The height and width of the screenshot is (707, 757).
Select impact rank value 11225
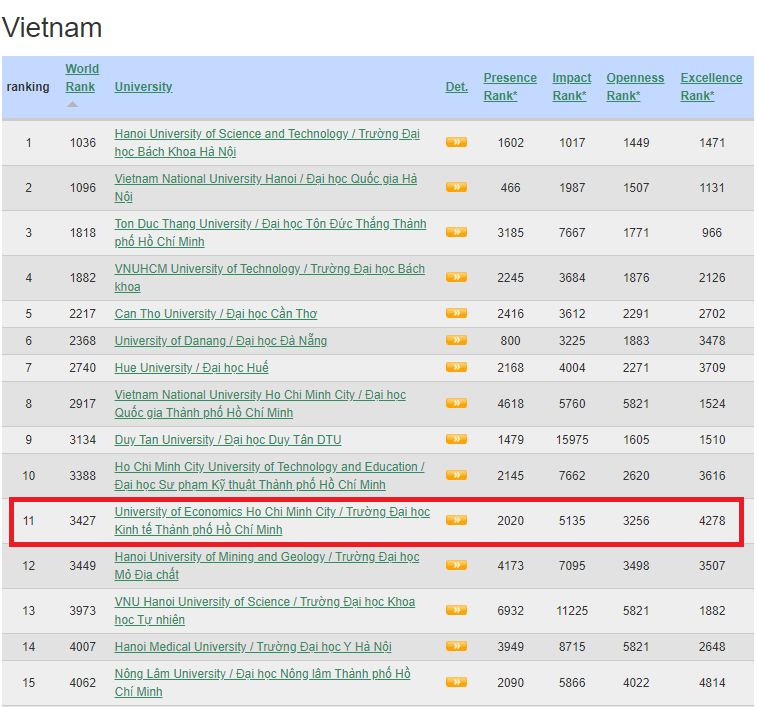[x=572, y=610]
